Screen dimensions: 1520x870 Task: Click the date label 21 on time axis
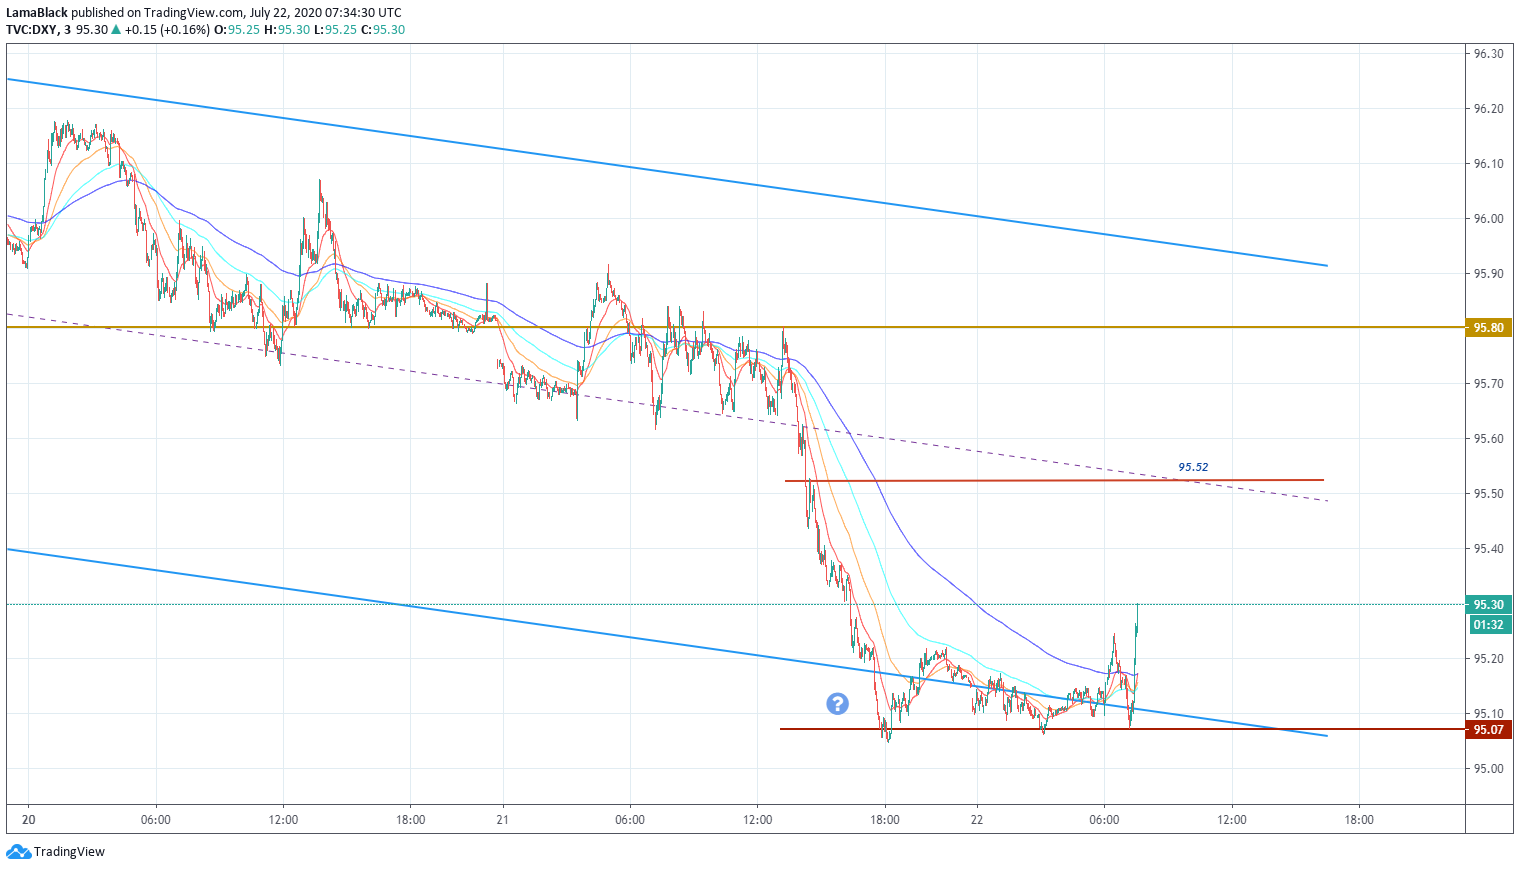502,820
